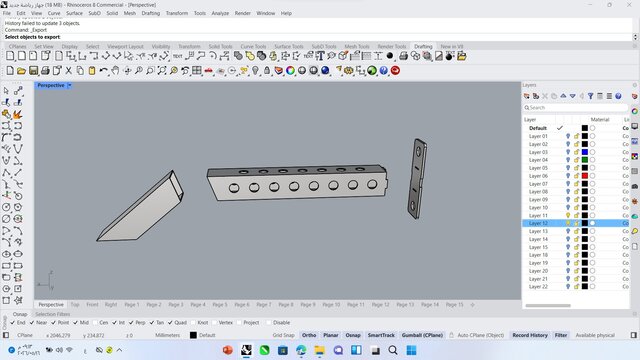The width and height of the screenshot is (640, 360).
Task: Click the Print icon in standard toolbar
Action: pos(45,71)
